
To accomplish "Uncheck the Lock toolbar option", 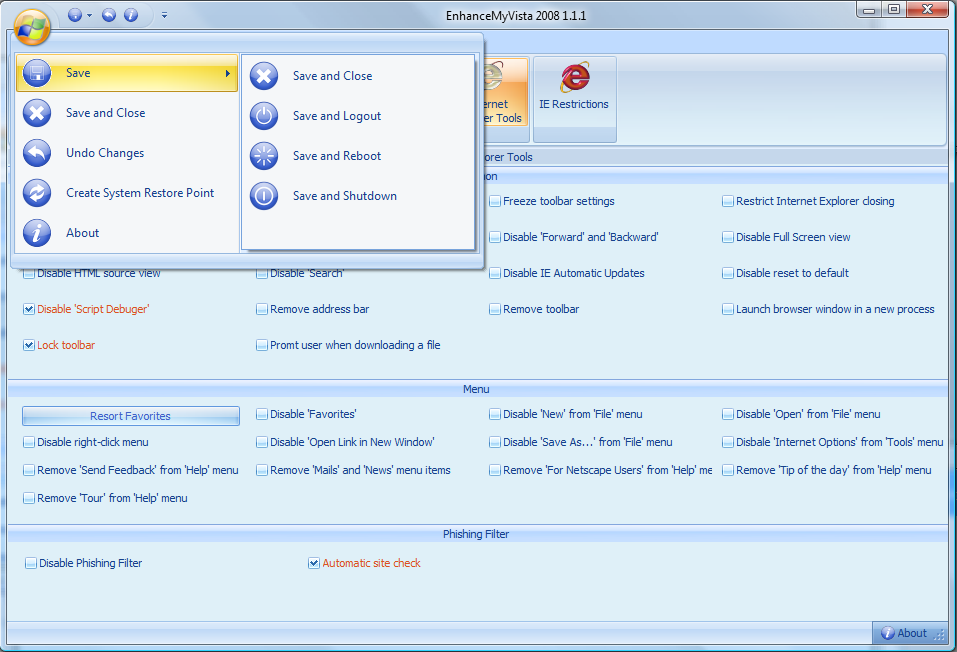I will pos(29,346).
